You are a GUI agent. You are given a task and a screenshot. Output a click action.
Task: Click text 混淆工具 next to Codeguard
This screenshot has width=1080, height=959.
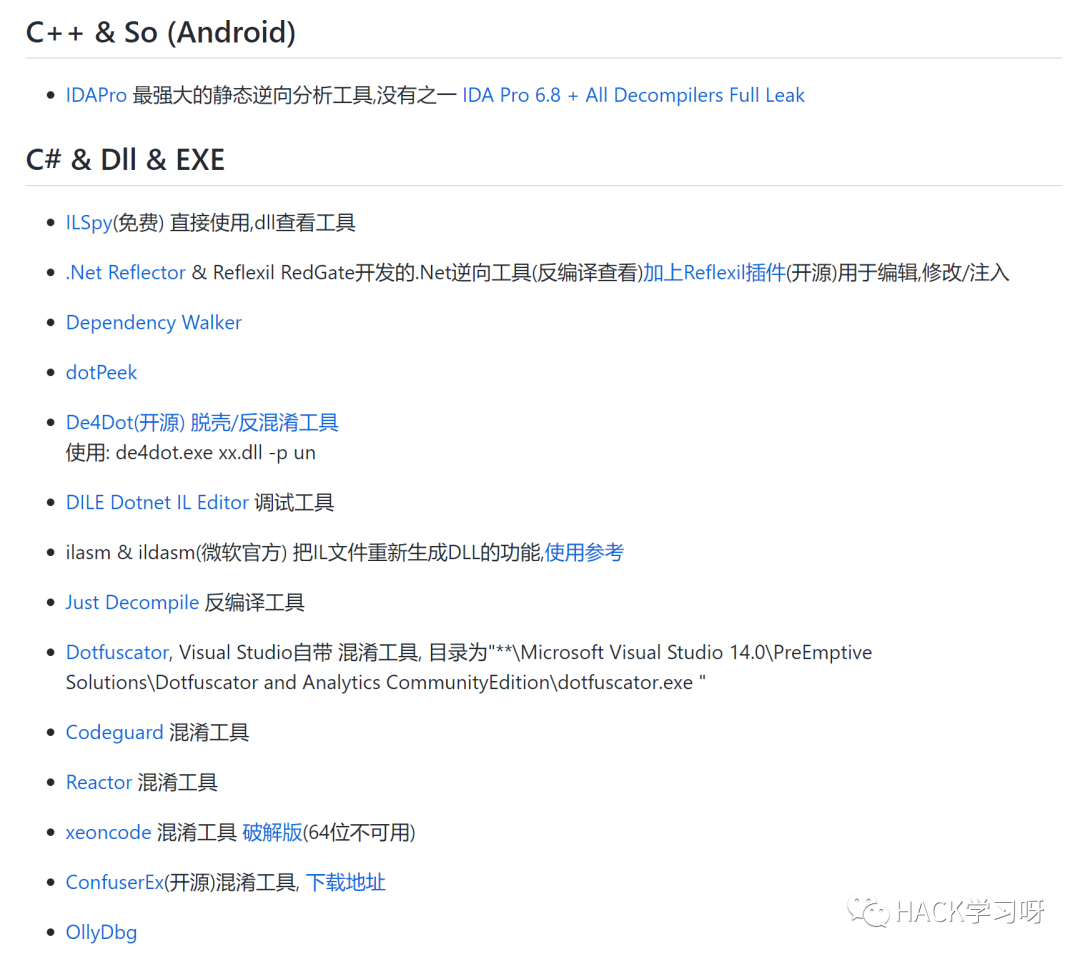click(x=209, y=732)
